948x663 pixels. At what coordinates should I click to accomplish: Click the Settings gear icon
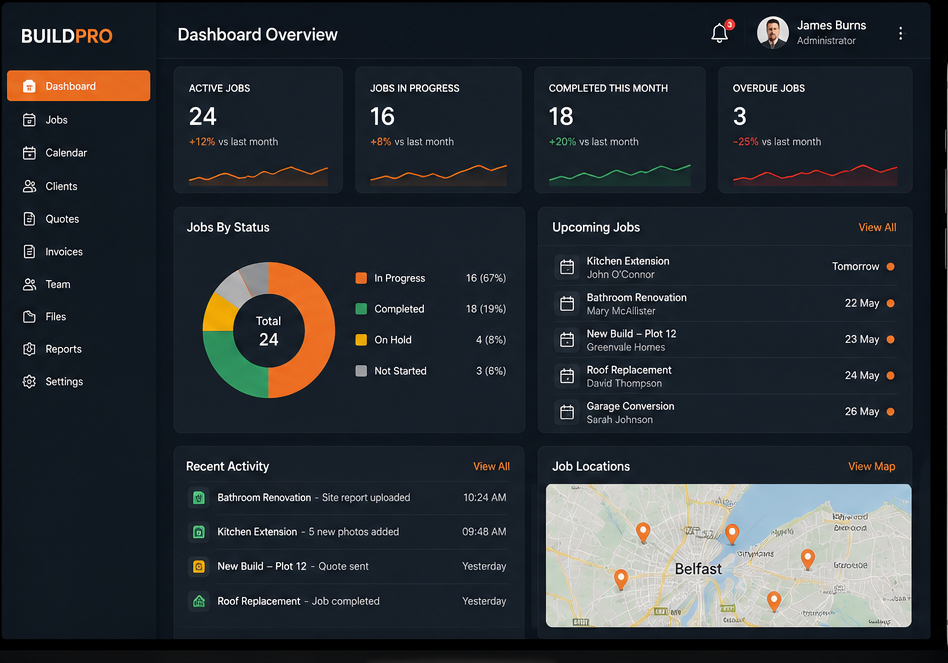pos(29,381)
